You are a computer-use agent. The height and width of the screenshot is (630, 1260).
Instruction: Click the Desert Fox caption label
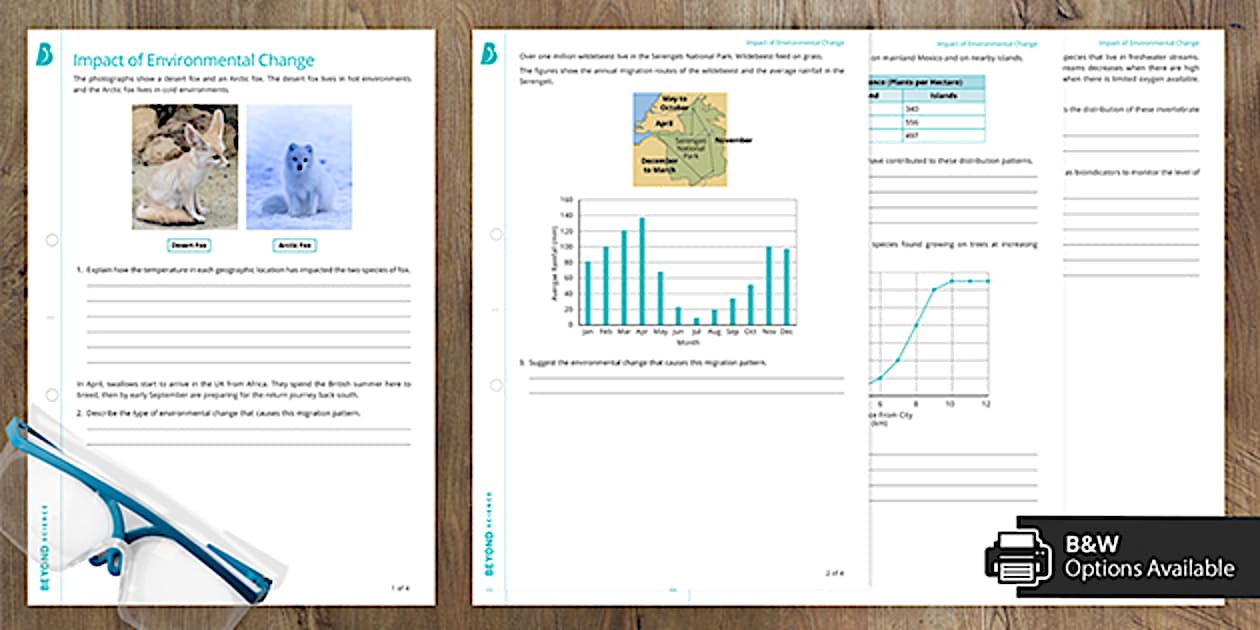187,242
